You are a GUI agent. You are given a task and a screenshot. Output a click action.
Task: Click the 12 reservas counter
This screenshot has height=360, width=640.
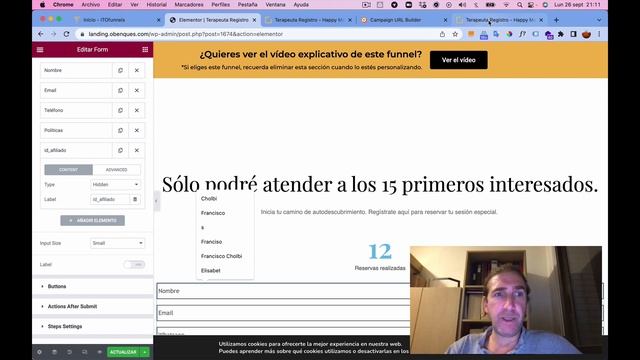tap(380, 251)
